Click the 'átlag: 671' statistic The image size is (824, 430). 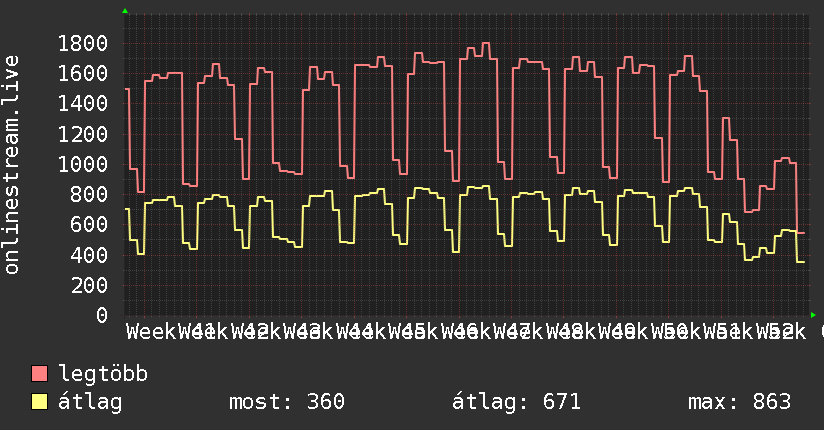click(517, 402)
